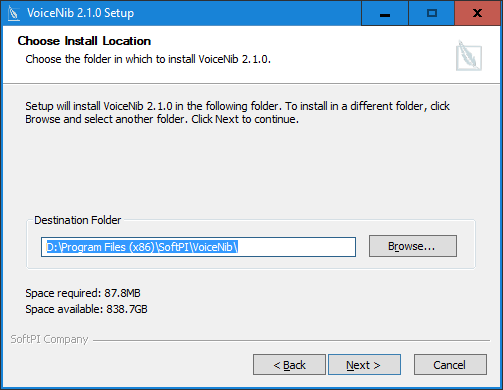Viewport: 503px width, 390px height.
Task: Click the "Choose the folder in which" subtitle
Action: click(148, 59)
